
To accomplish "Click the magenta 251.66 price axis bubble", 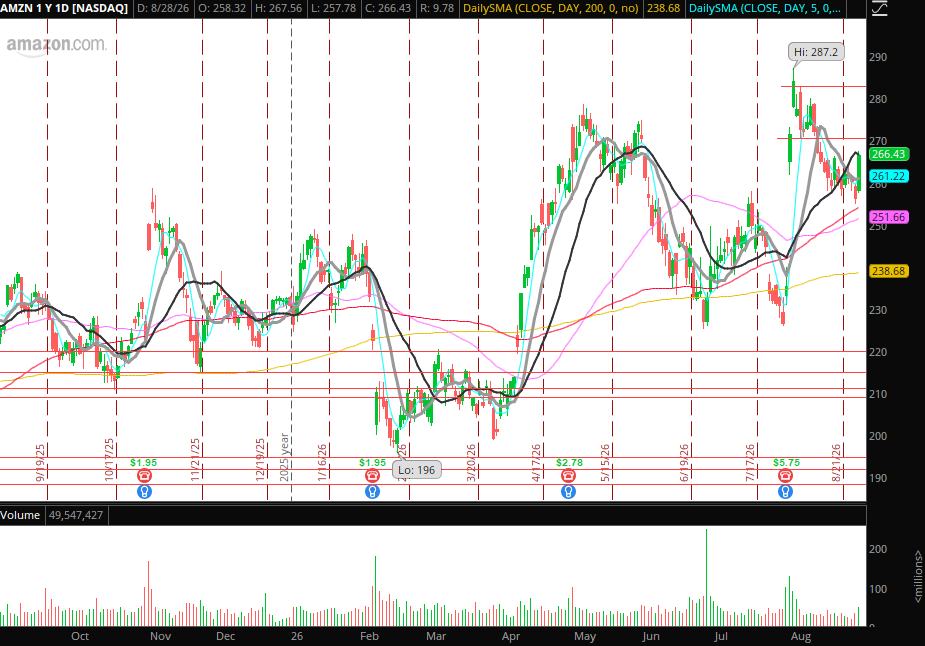I will click(x=888, y=217).
